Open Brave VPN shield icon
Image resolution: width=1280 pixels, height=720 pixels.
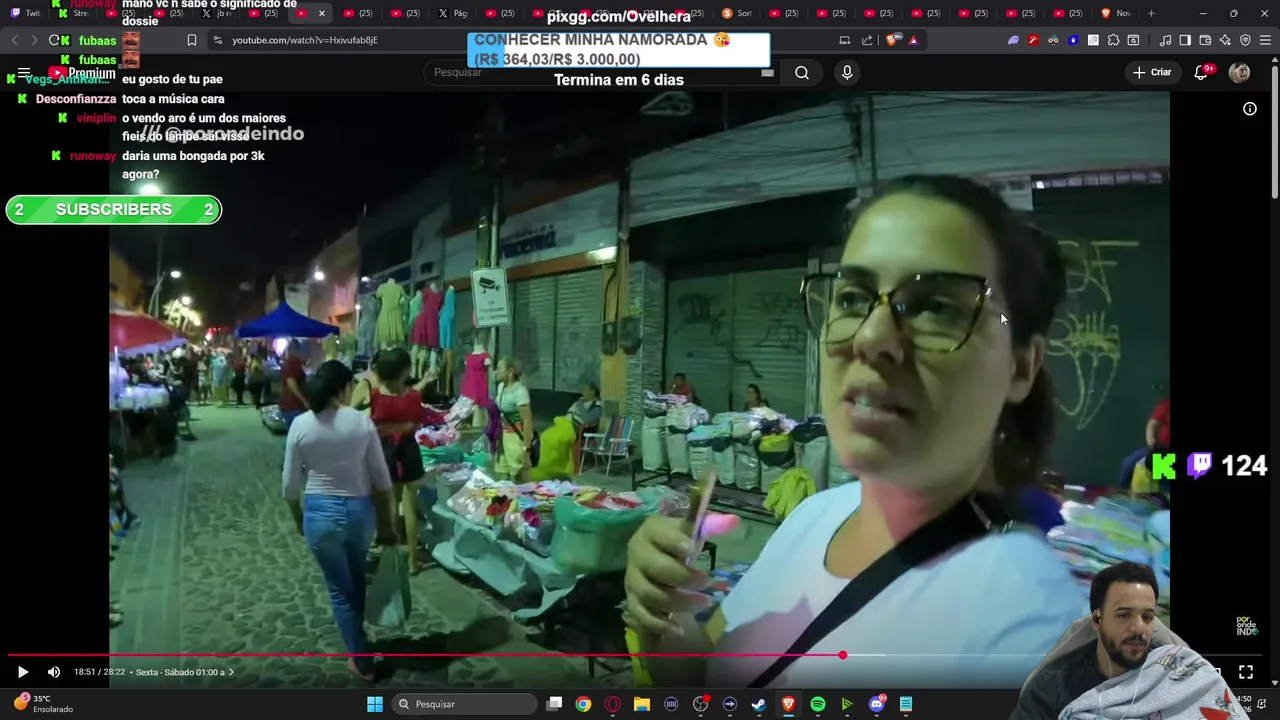point(1245,40)
